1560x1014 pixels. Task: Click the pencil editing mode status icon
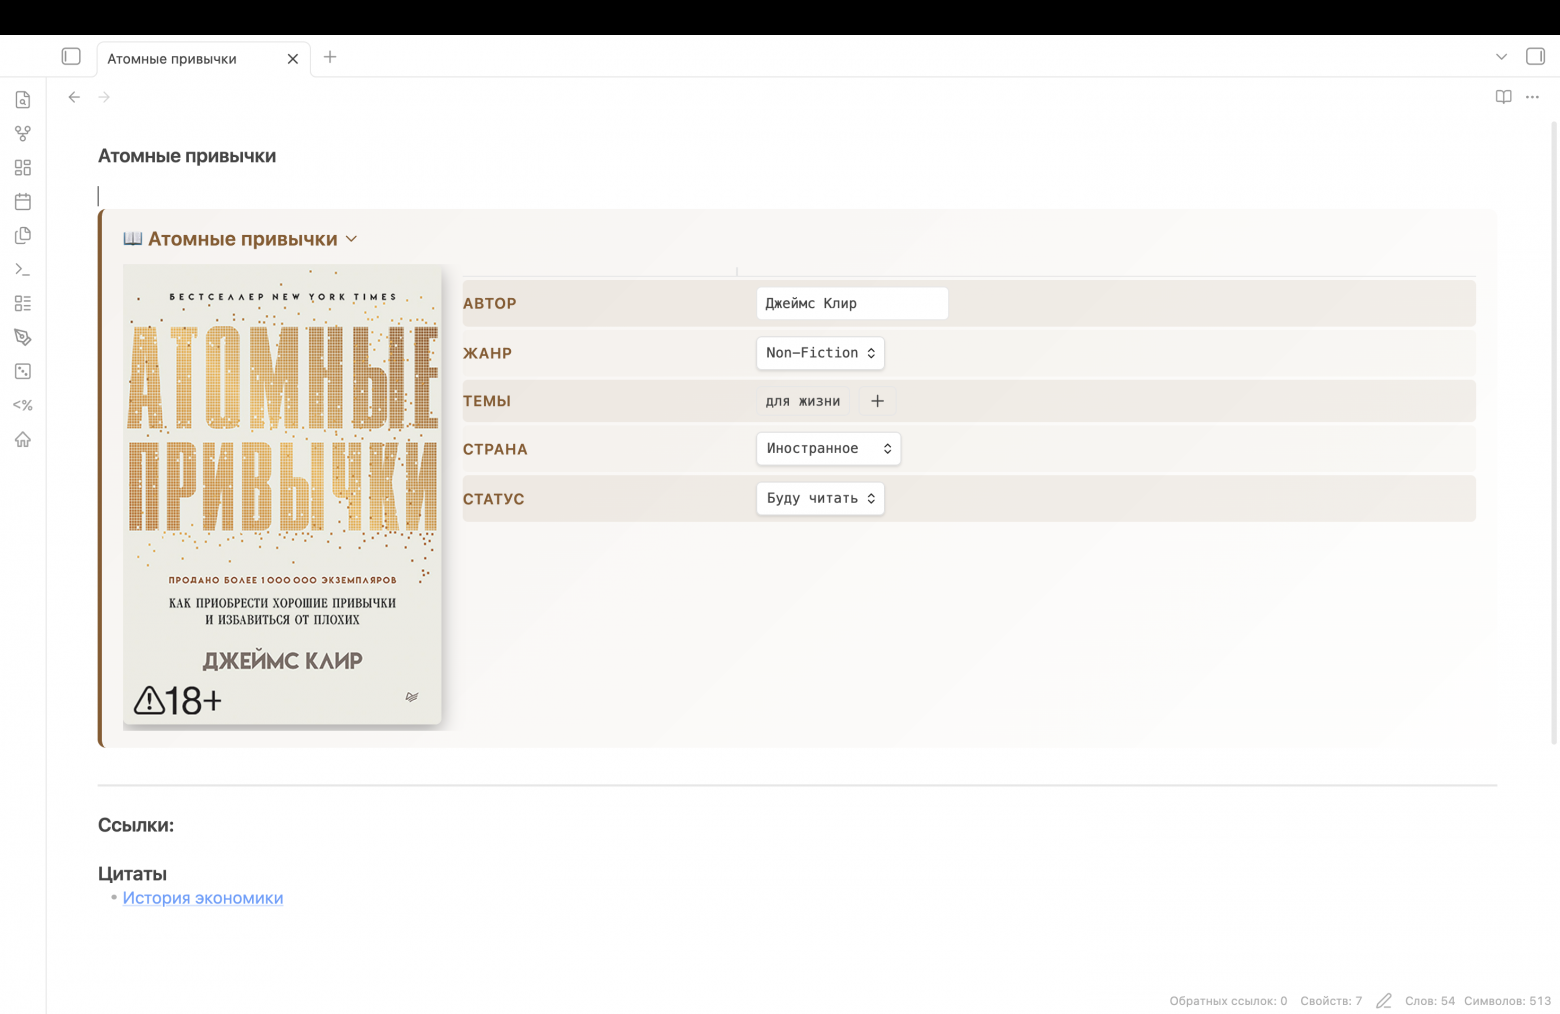[1384, 1001]
